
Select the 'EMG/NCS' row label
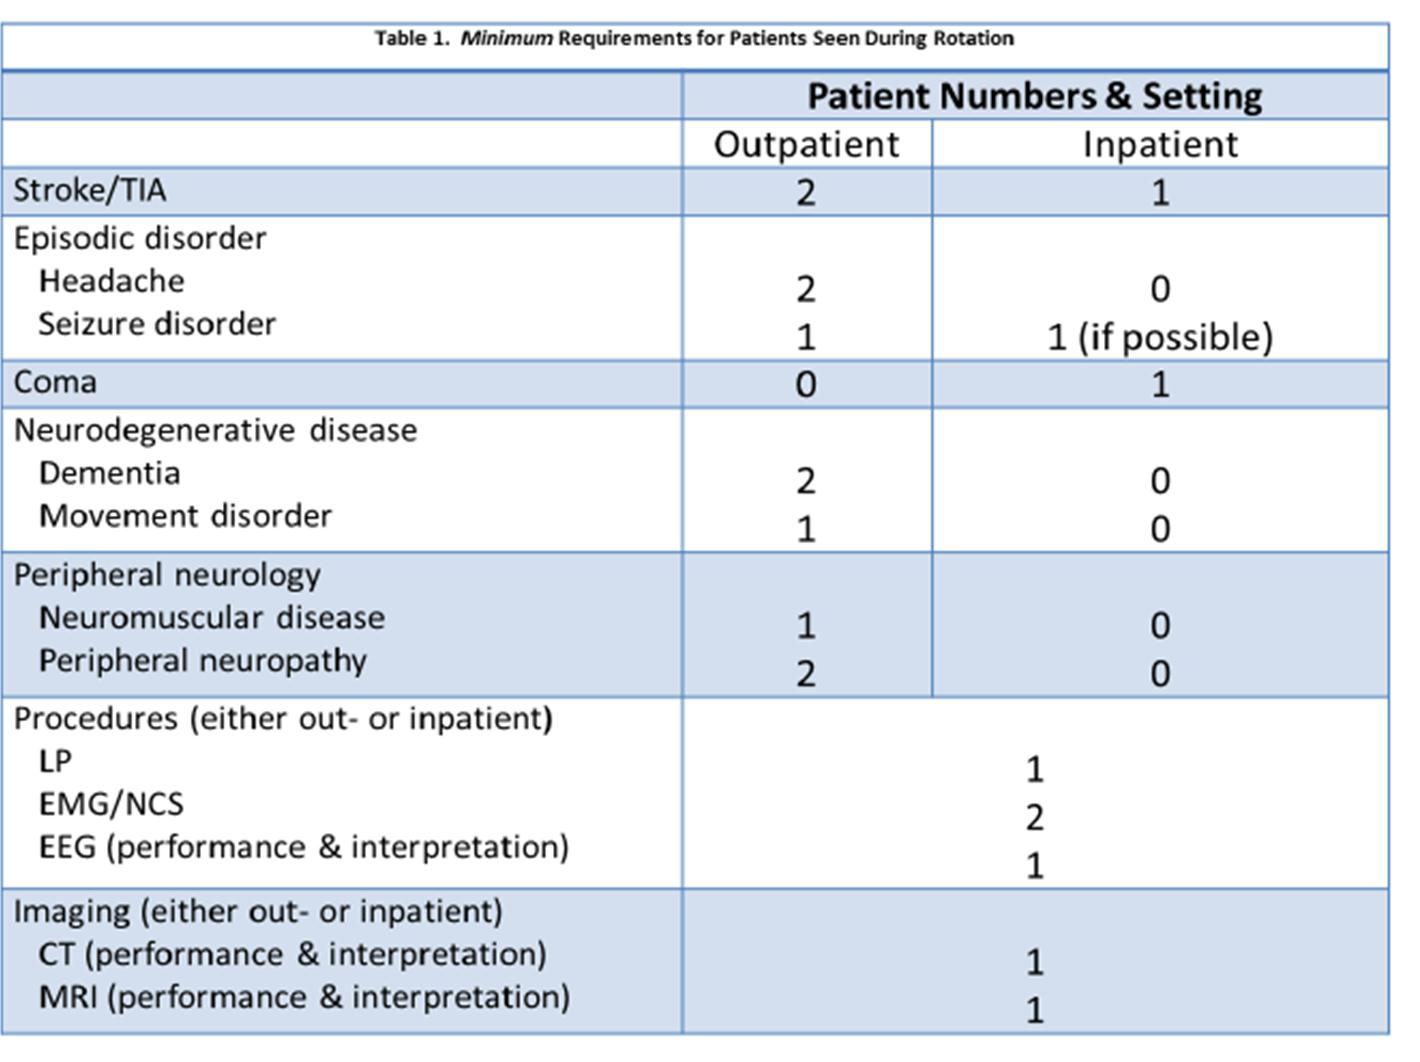(x=111, y=804)
